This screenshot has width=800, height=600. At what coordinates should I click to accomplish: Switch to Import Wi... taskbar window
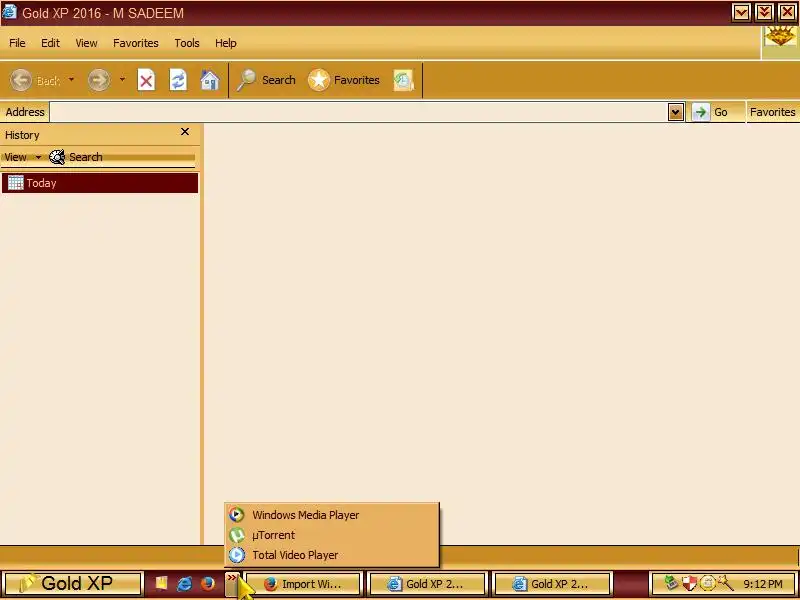(x=304, y=584)
